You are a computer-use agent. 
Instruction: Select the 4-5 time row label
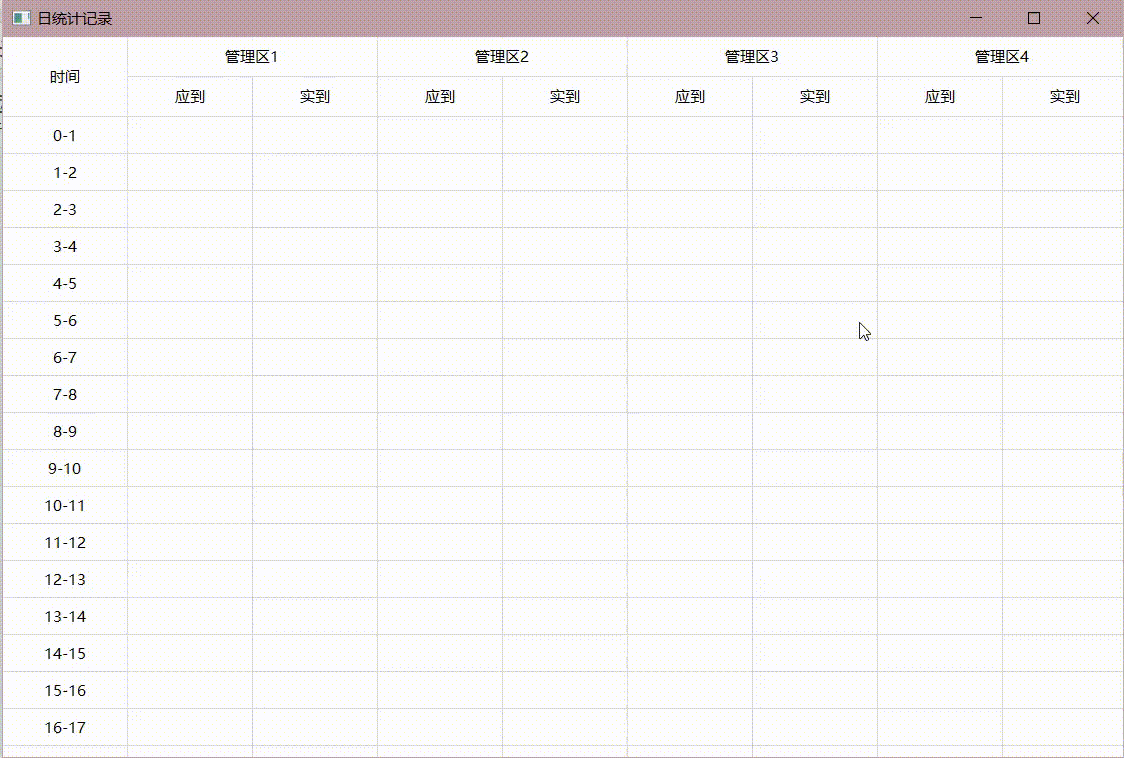tap(65, 283)
